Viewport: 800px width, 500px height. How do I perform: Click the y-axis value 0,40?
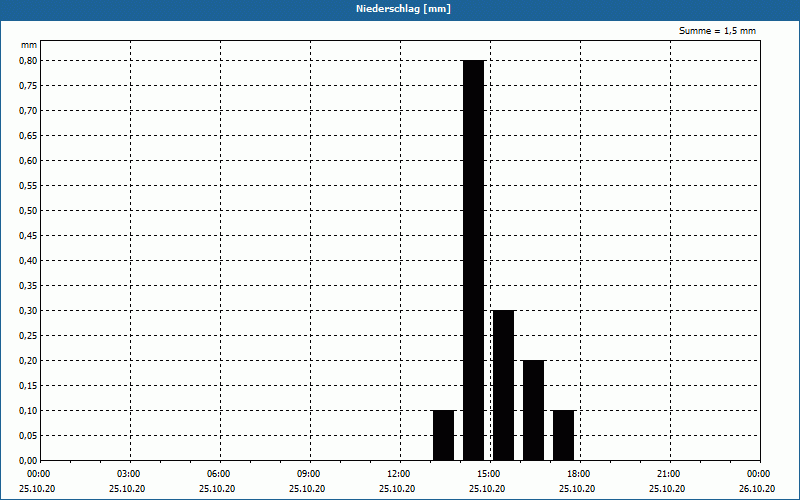28,260
